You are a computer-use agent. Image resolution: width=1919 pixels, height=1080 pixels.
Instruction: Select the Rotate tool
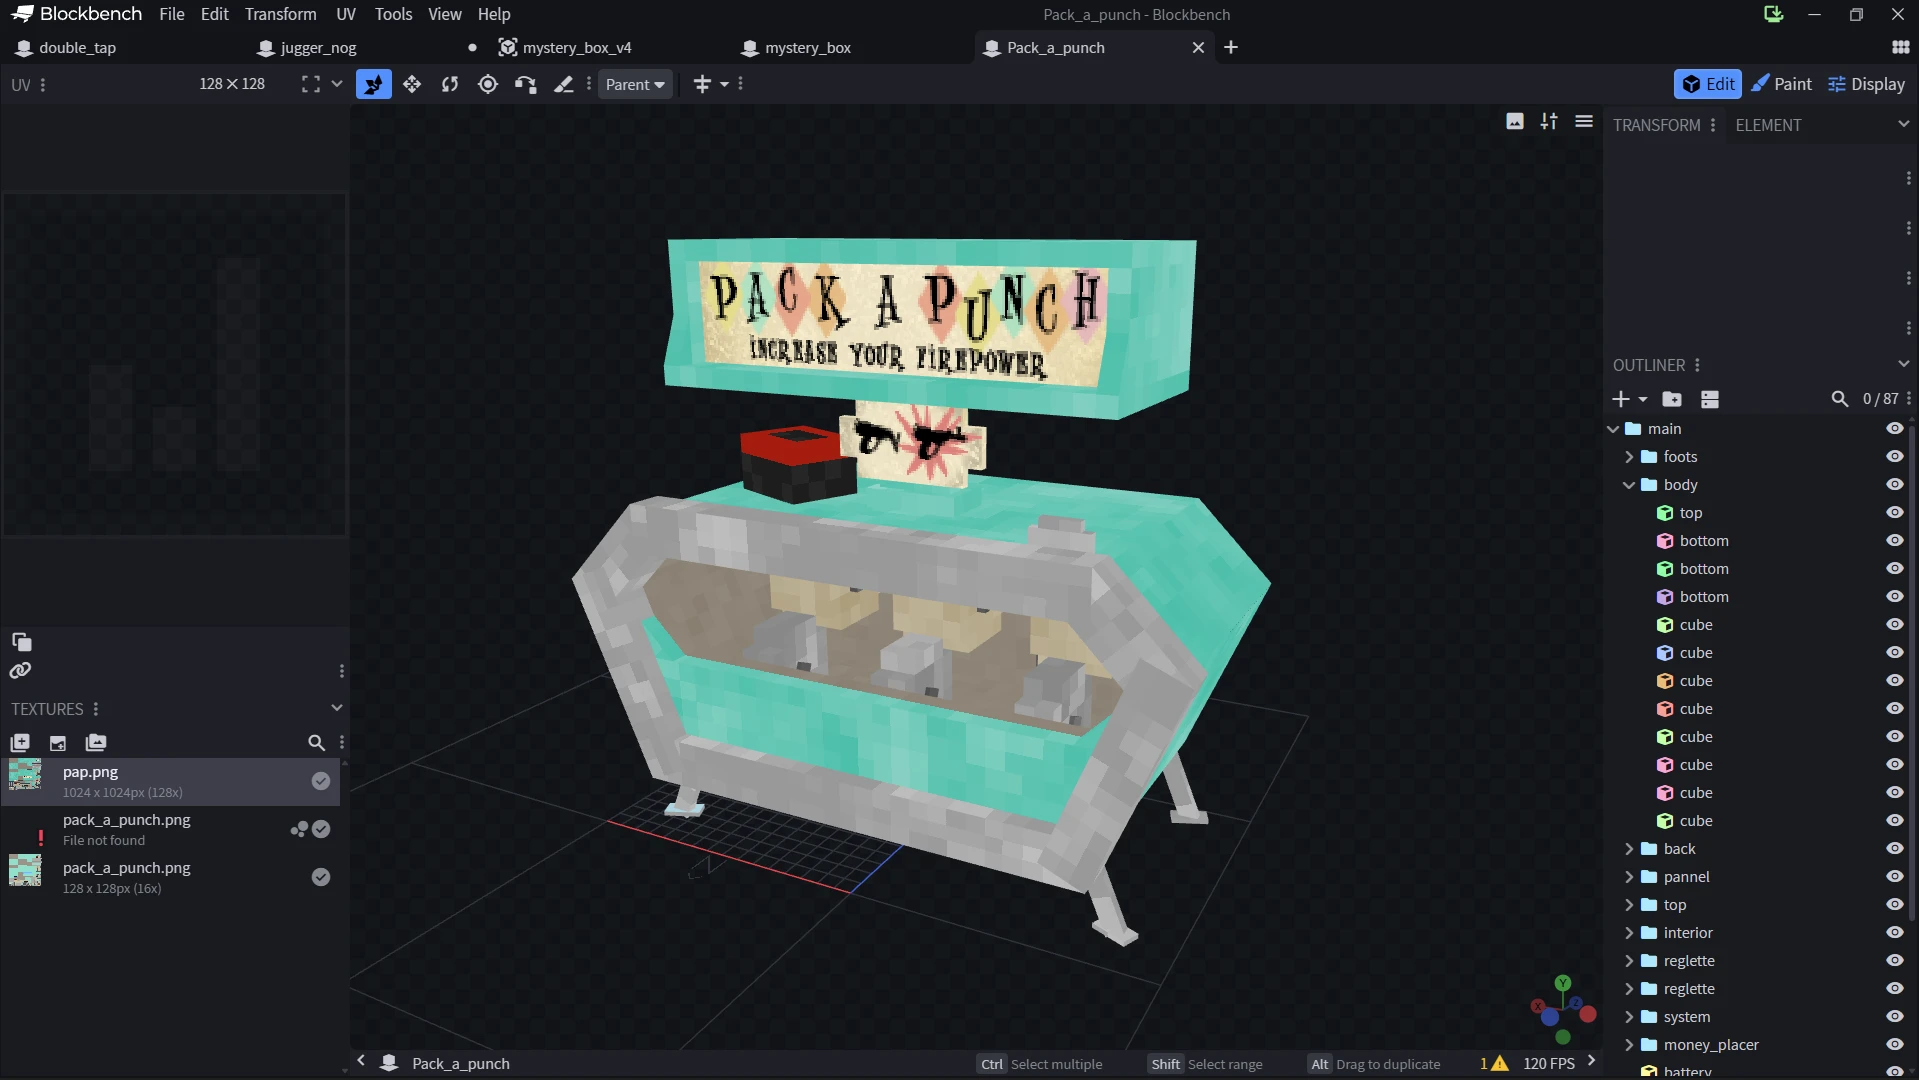coord(450,84)
